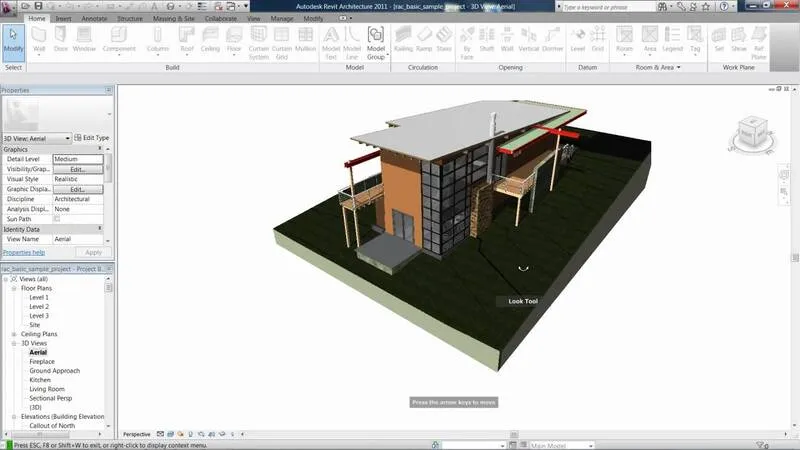Open the Properties help link
The height and width of the screenshot is (450, 800).
pyautogui.click(x=23, y=252)
